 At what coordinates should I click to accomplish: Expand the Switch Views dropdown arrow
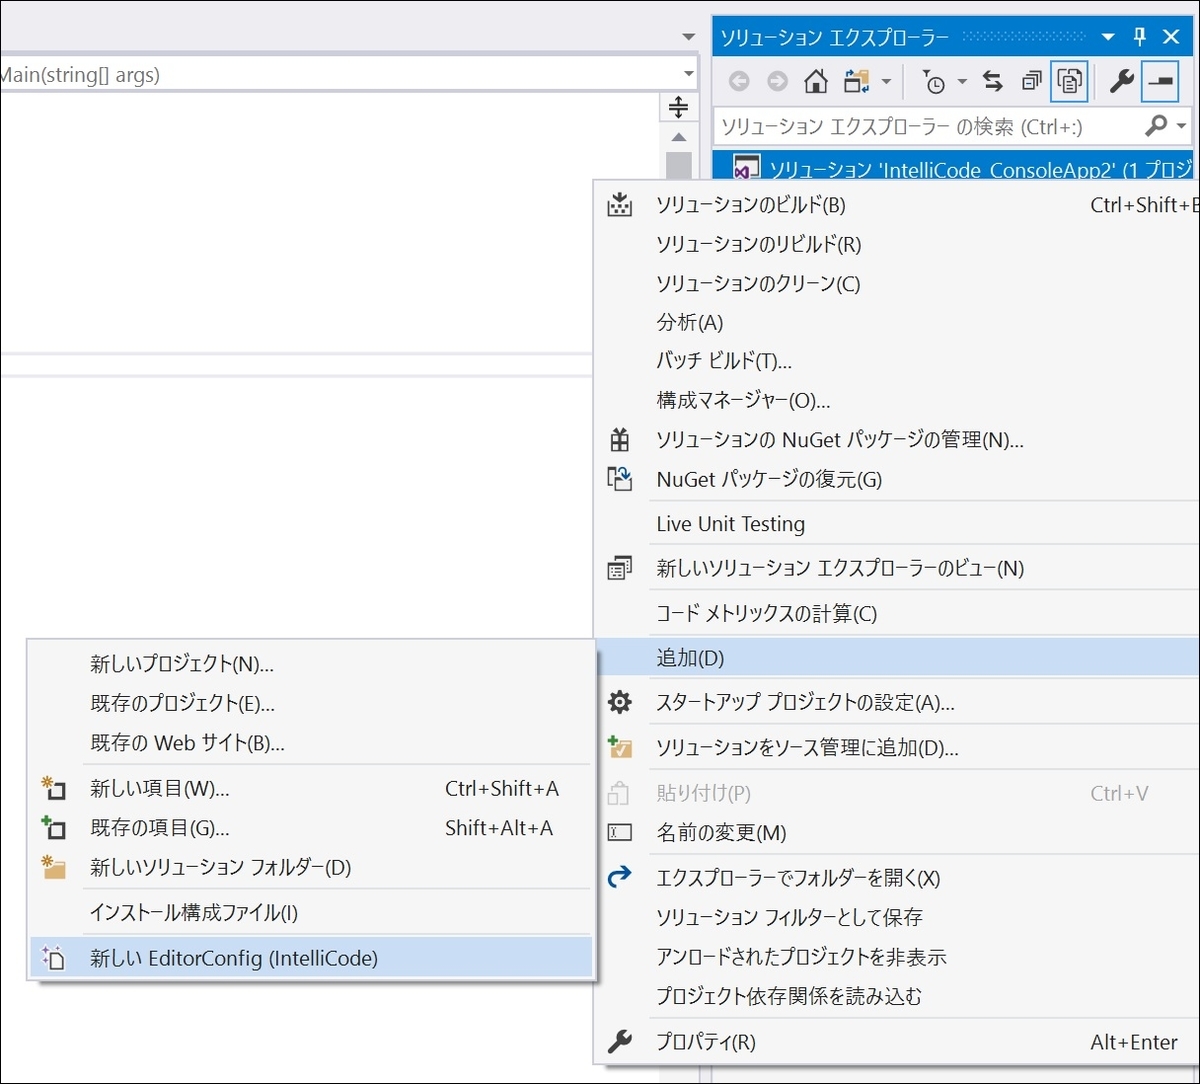coord(886,82)
